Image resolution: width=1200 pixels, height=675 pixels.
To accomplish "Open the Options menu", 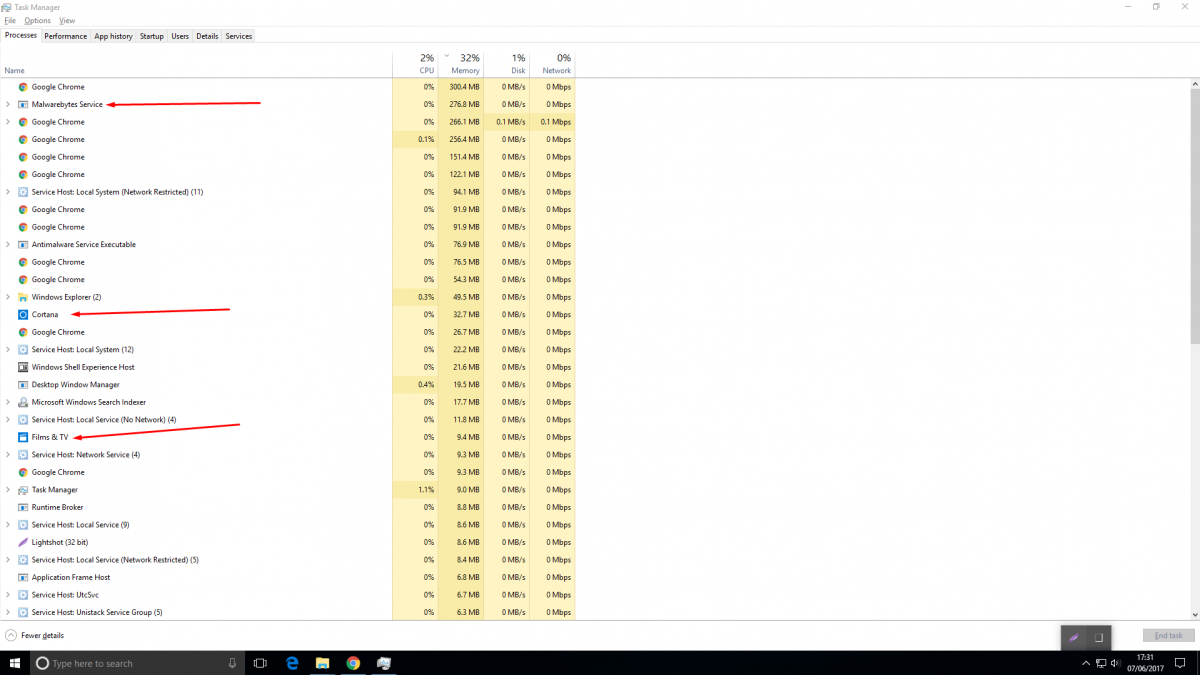I will click(x=37, y=20).
